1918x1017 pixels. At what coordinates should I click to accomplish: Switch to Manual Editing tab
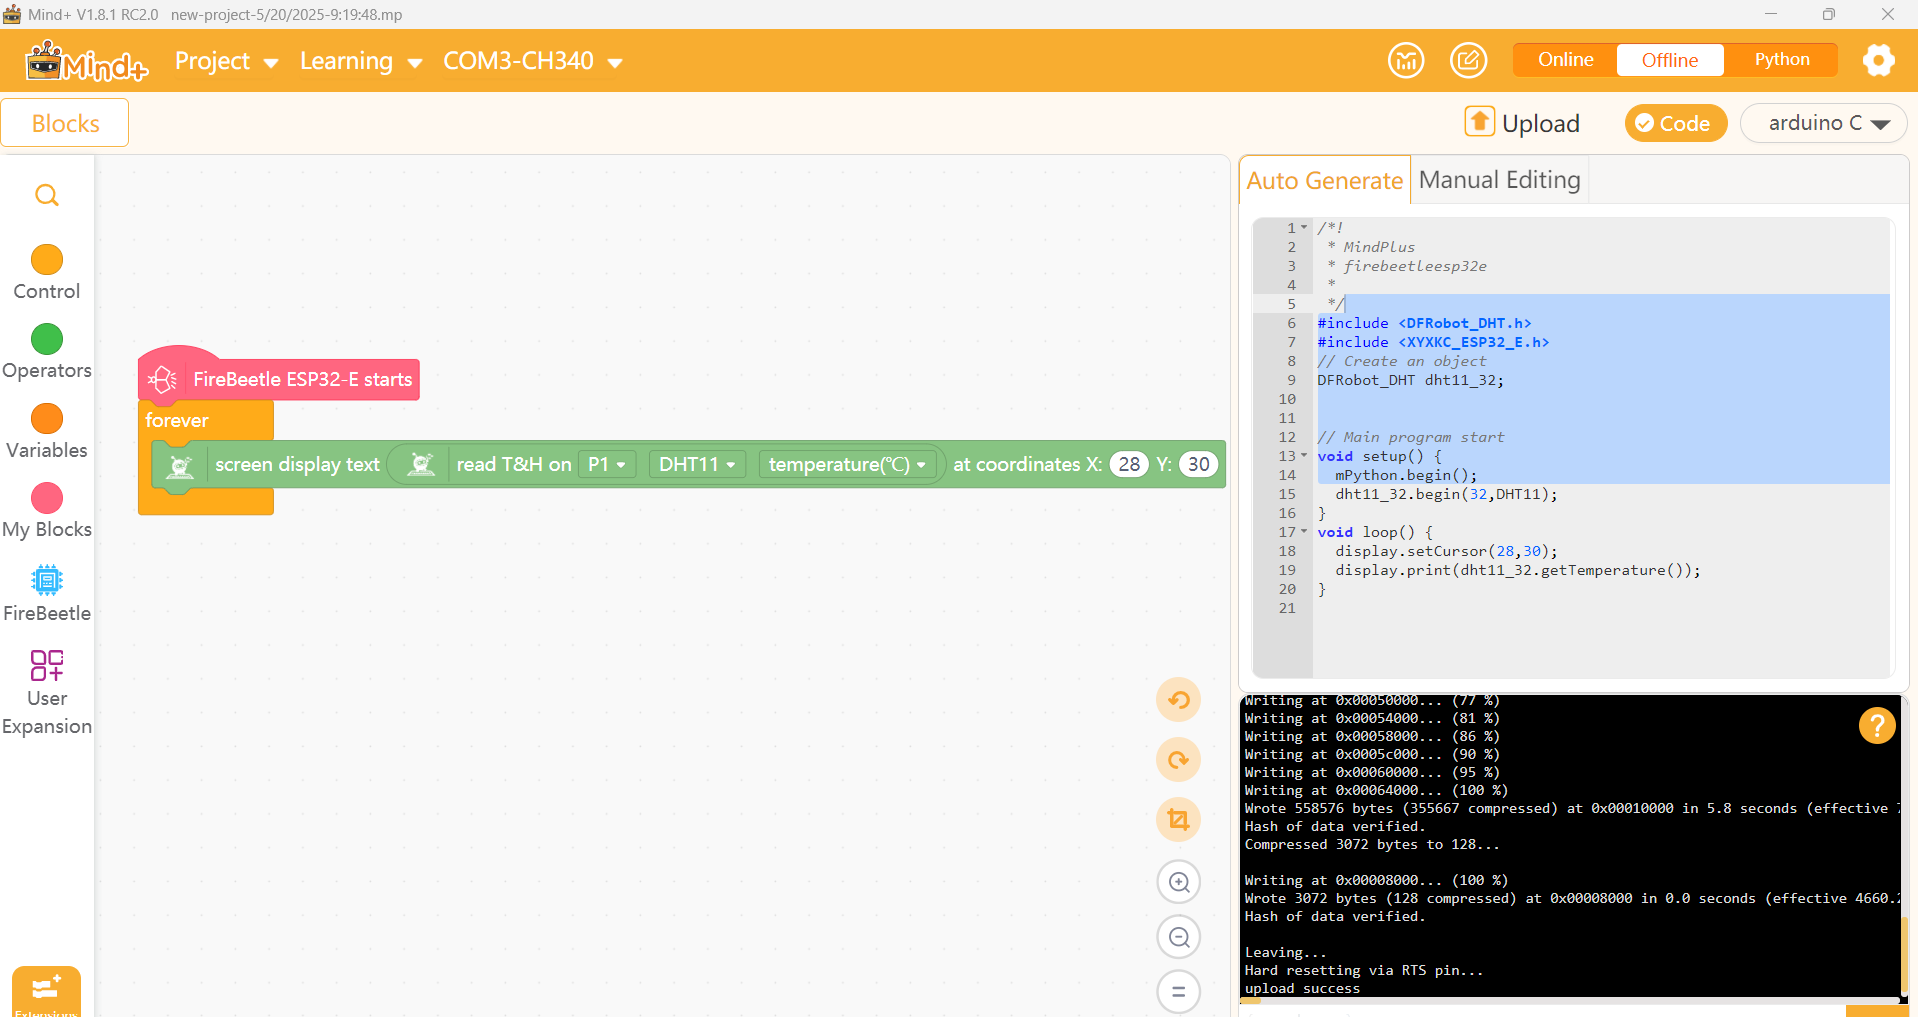tap(1499, 180)
